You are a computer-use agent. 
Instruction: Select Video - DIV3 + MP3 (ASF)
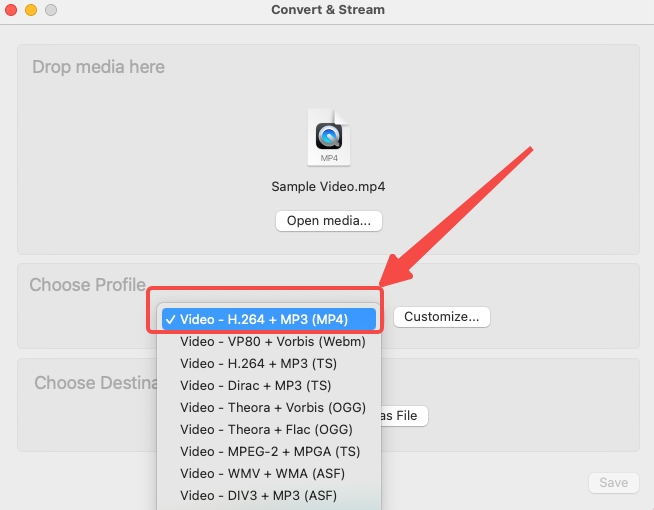tap(258, 496)
